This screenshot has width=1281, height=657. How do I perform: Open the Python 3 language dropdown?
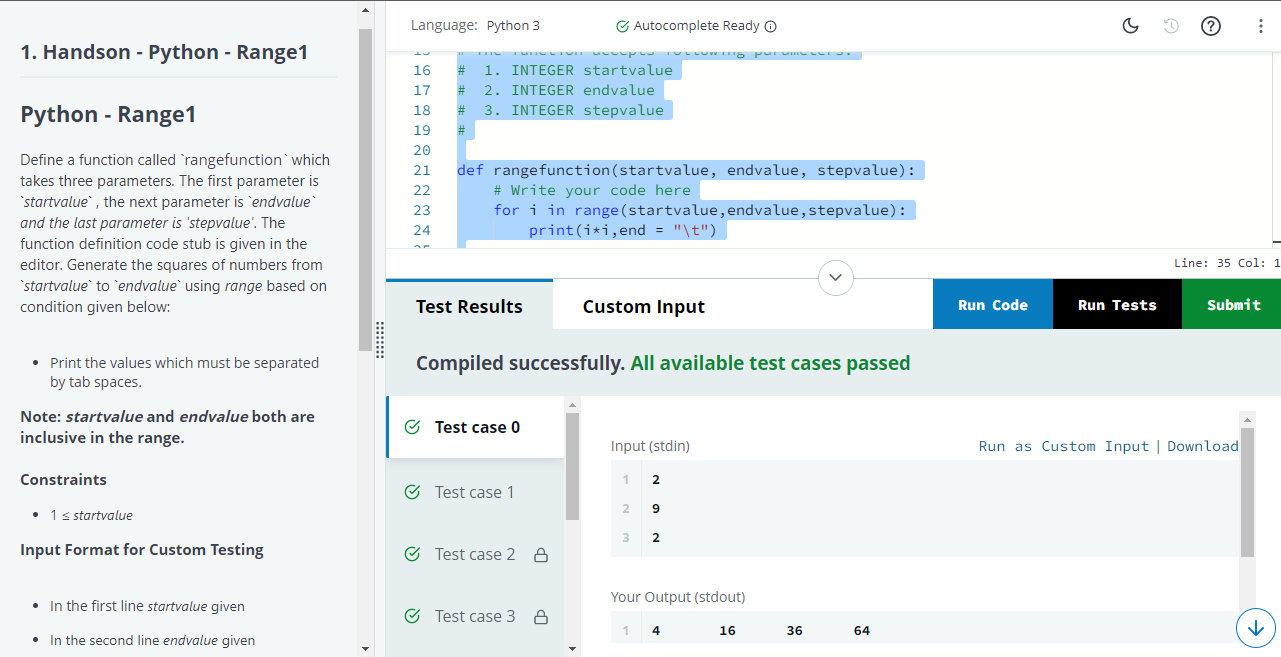[513, 26]
